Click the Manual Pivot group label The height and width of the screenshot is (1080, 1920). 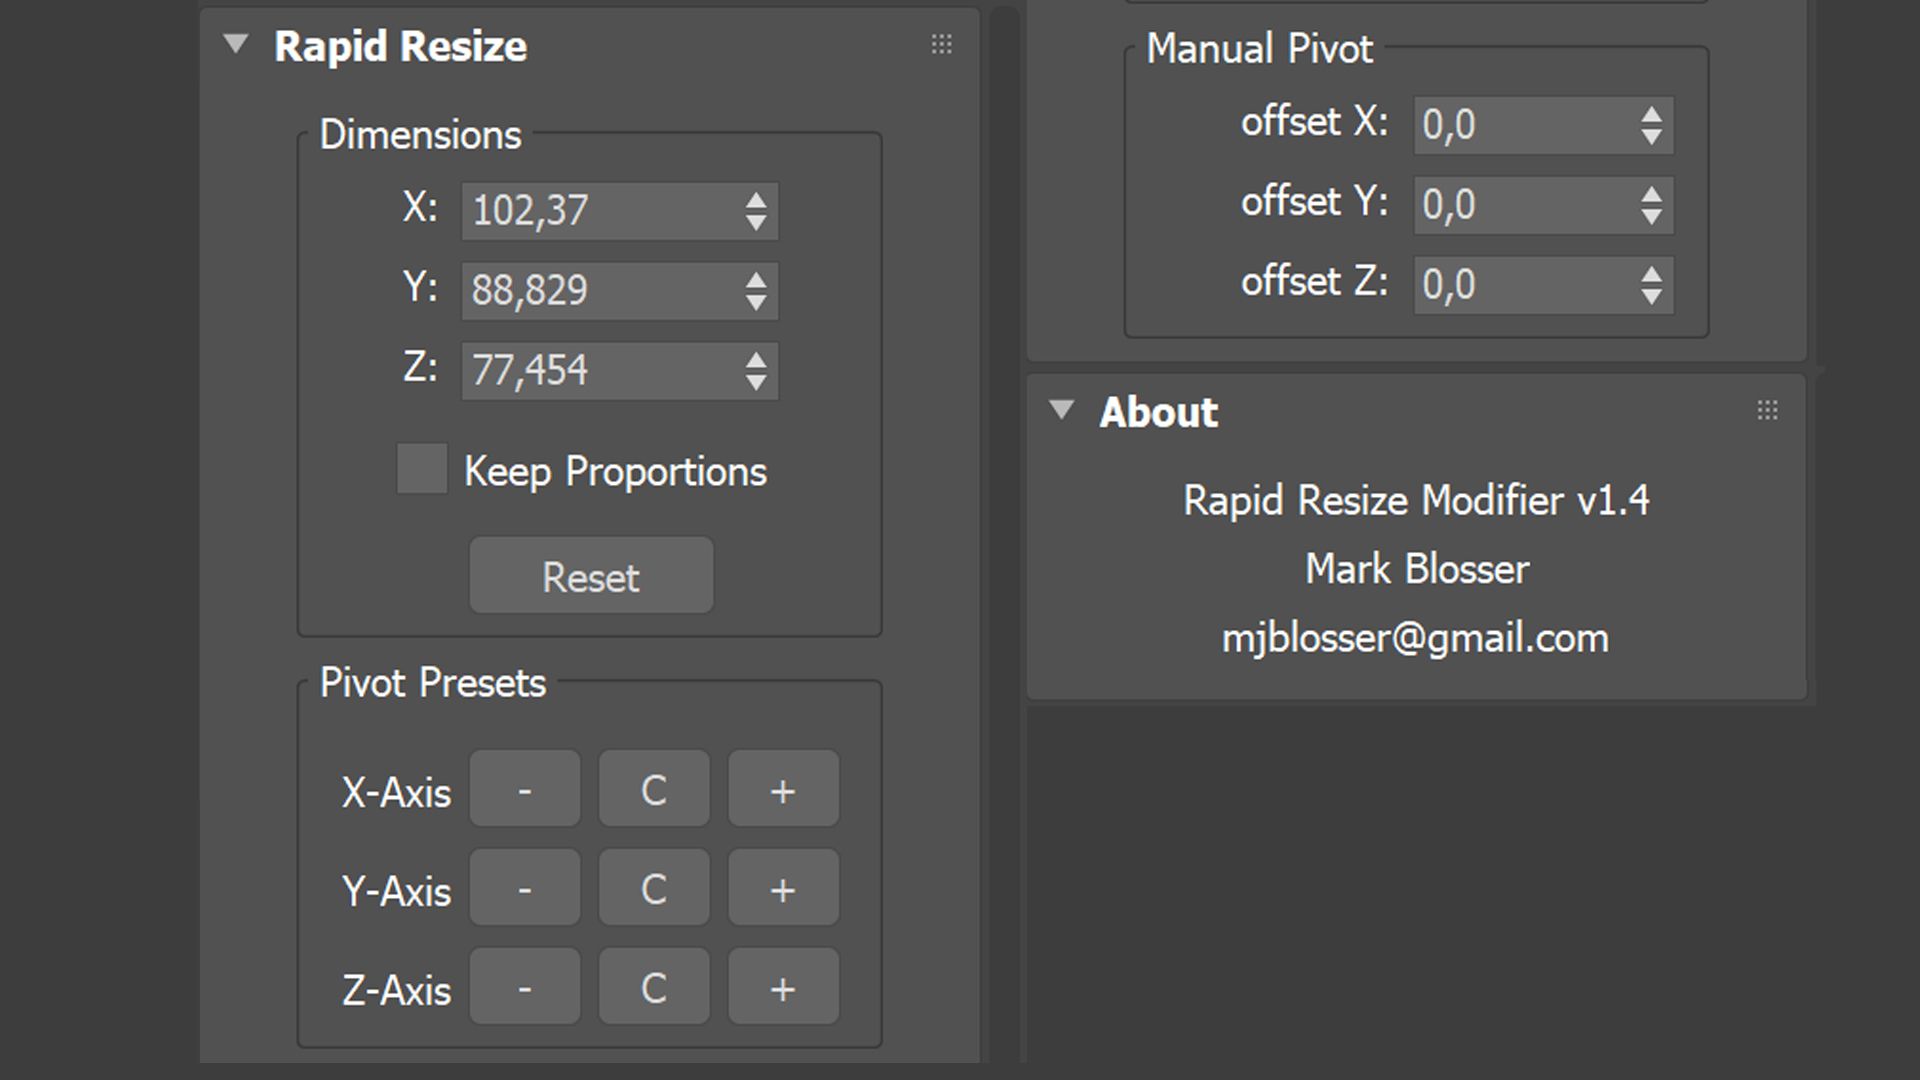tap(1259, 49)
